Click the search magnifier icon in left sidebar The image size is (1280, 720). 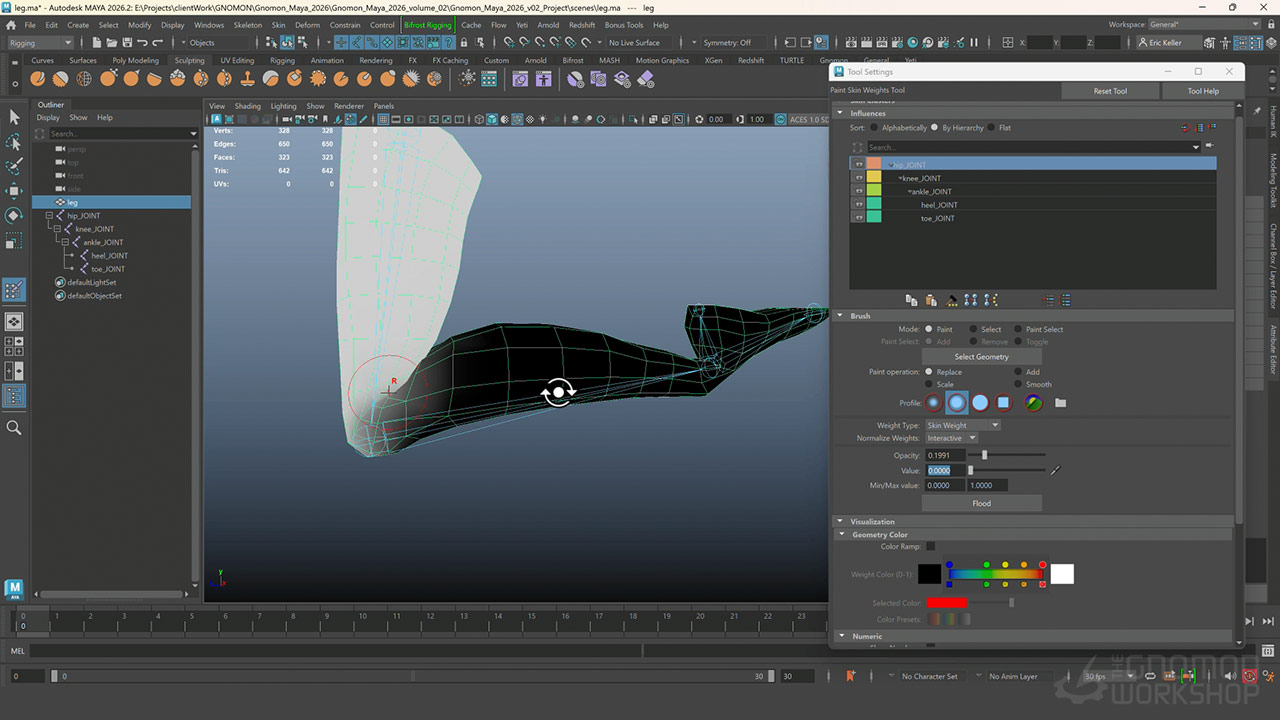(14, 427)
